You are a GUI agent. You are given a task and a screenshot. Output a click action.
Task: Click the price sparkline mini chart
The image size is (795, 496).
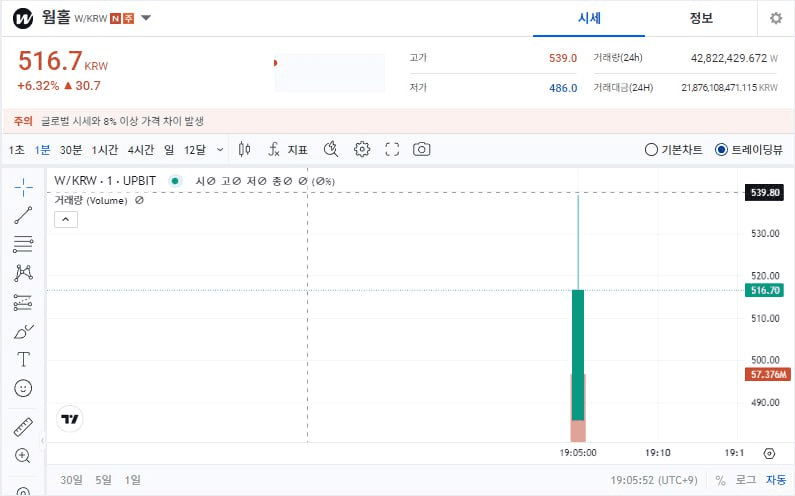[x=330, y=73]
